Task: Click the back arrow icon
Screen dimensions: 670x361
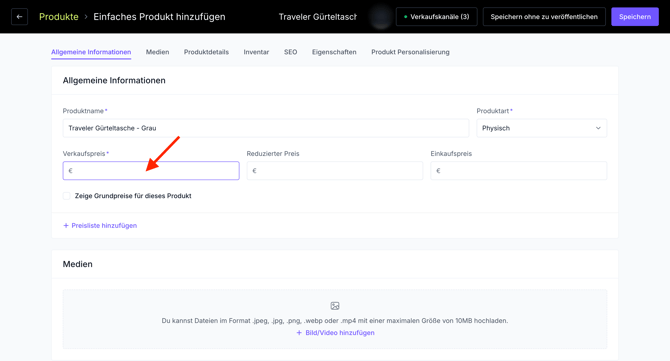Action: [19, 17]
